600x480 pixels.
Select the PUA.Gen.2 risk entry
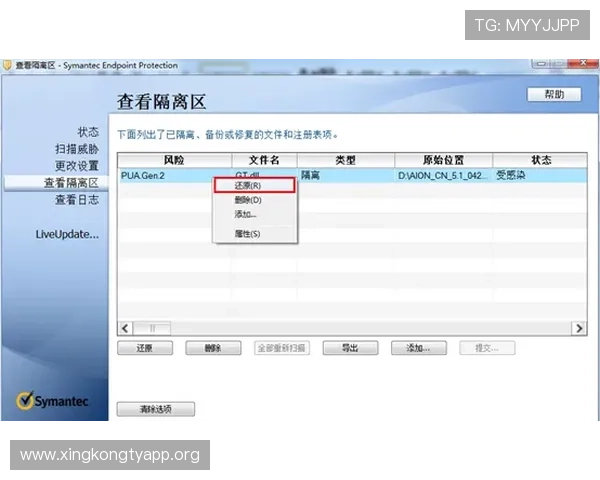pos(143,176)
